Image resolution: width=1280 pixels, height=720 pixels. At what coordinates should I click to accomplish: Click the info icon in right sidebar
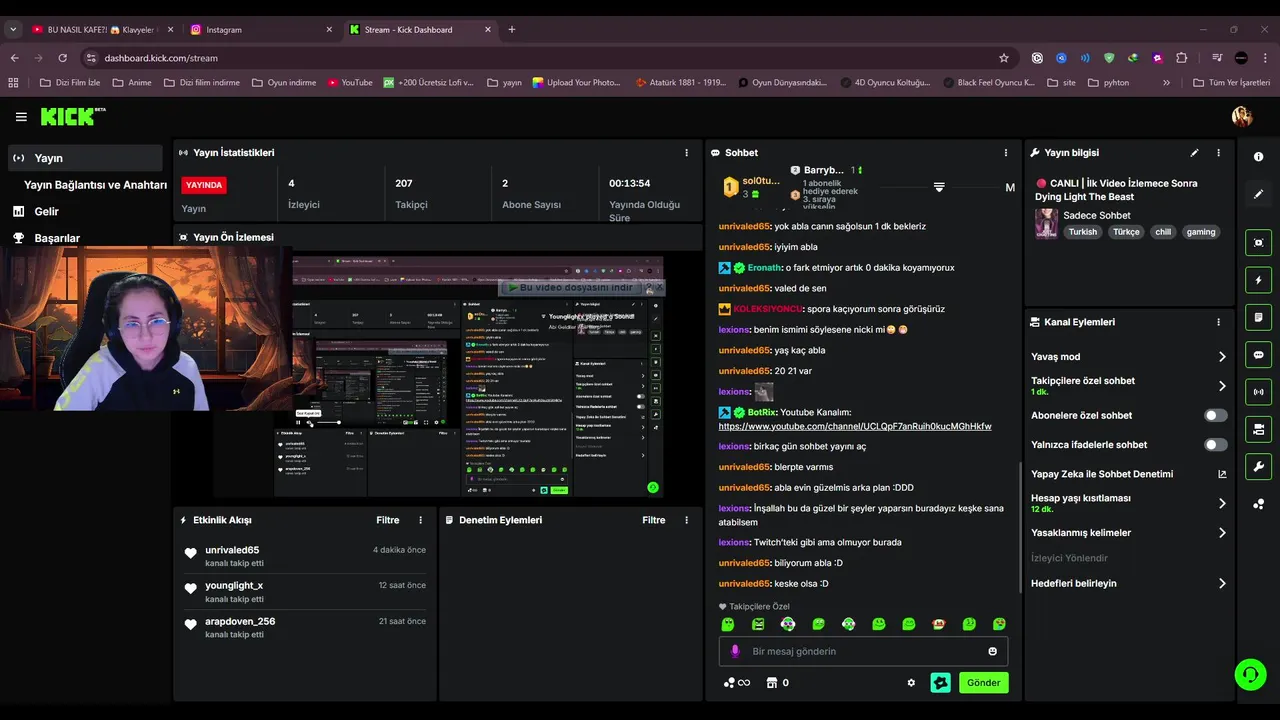point(1258,157)
